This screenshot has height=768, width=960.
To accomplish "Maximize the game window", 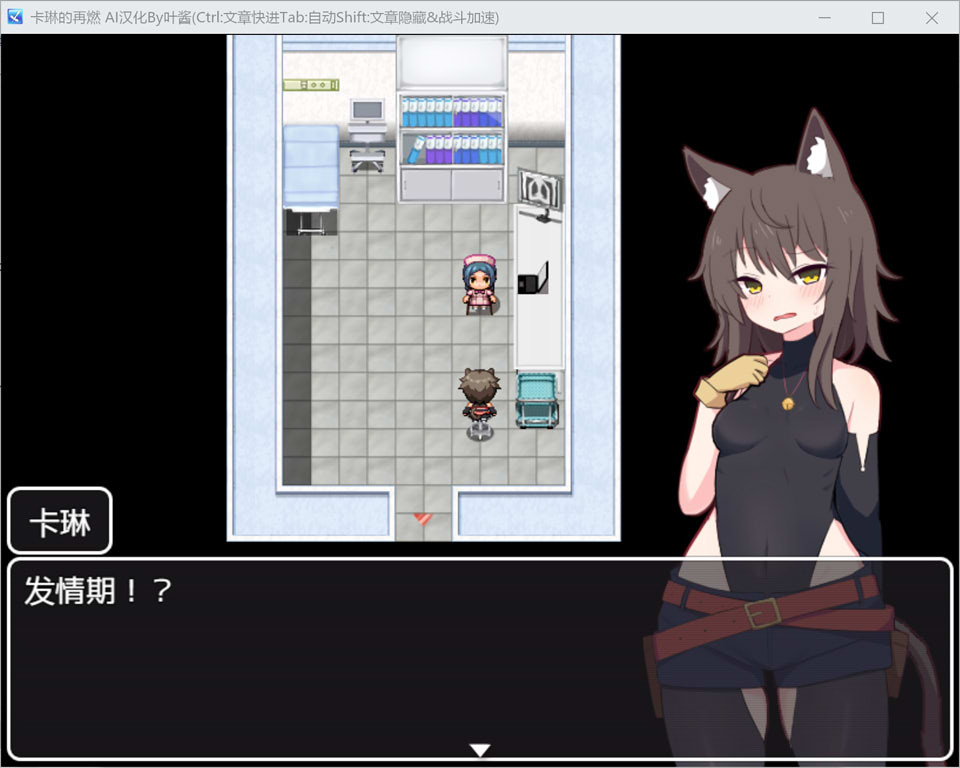I will [877, 18].
